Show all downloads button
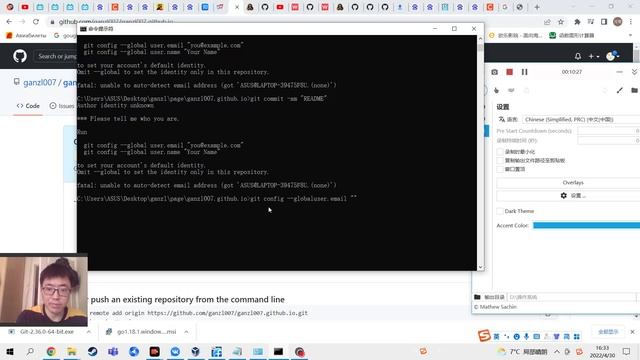Viewport: 640px width, 360px height. [608, 332]
